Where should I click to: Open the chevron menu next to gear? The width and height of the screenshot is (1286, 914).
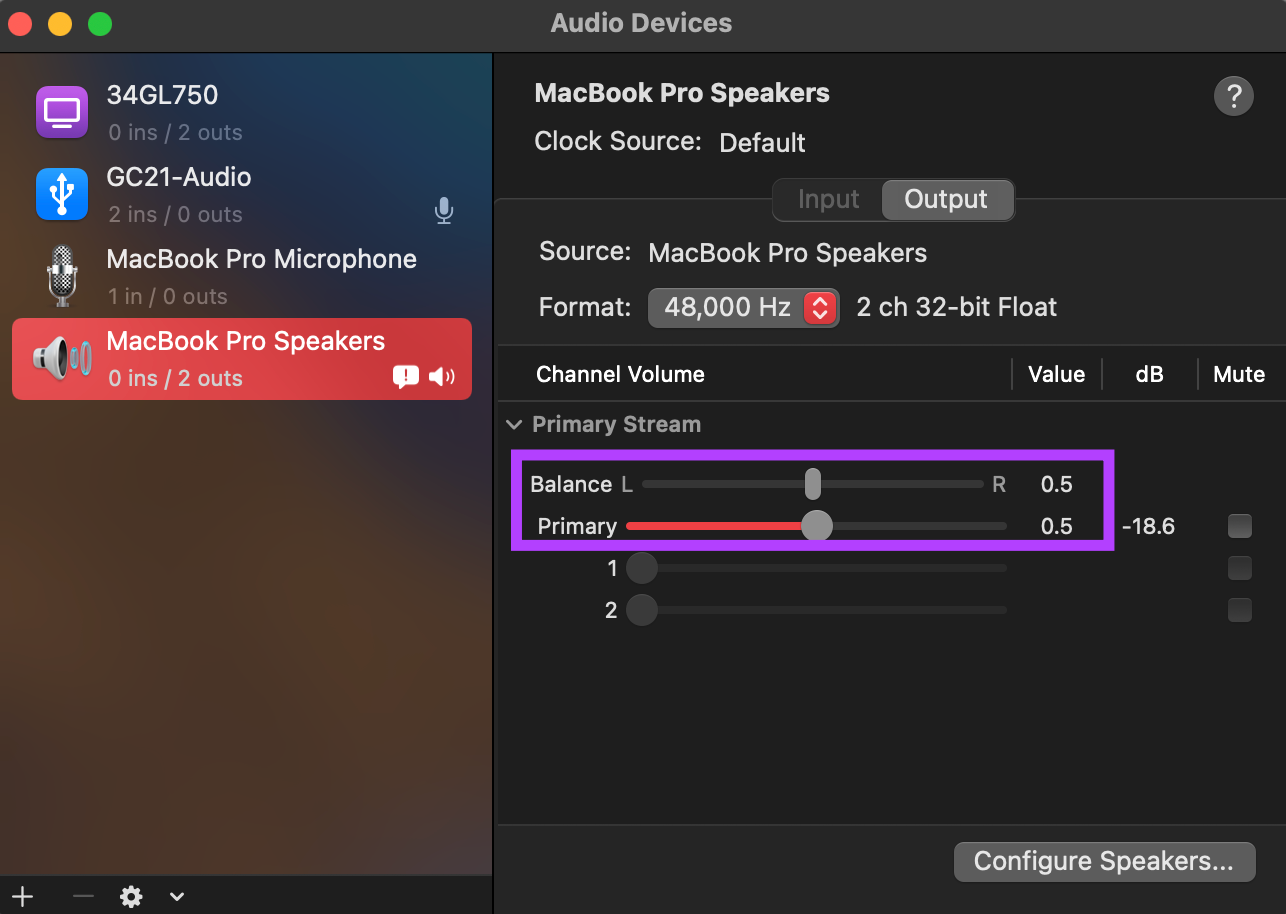pos(177,896)
